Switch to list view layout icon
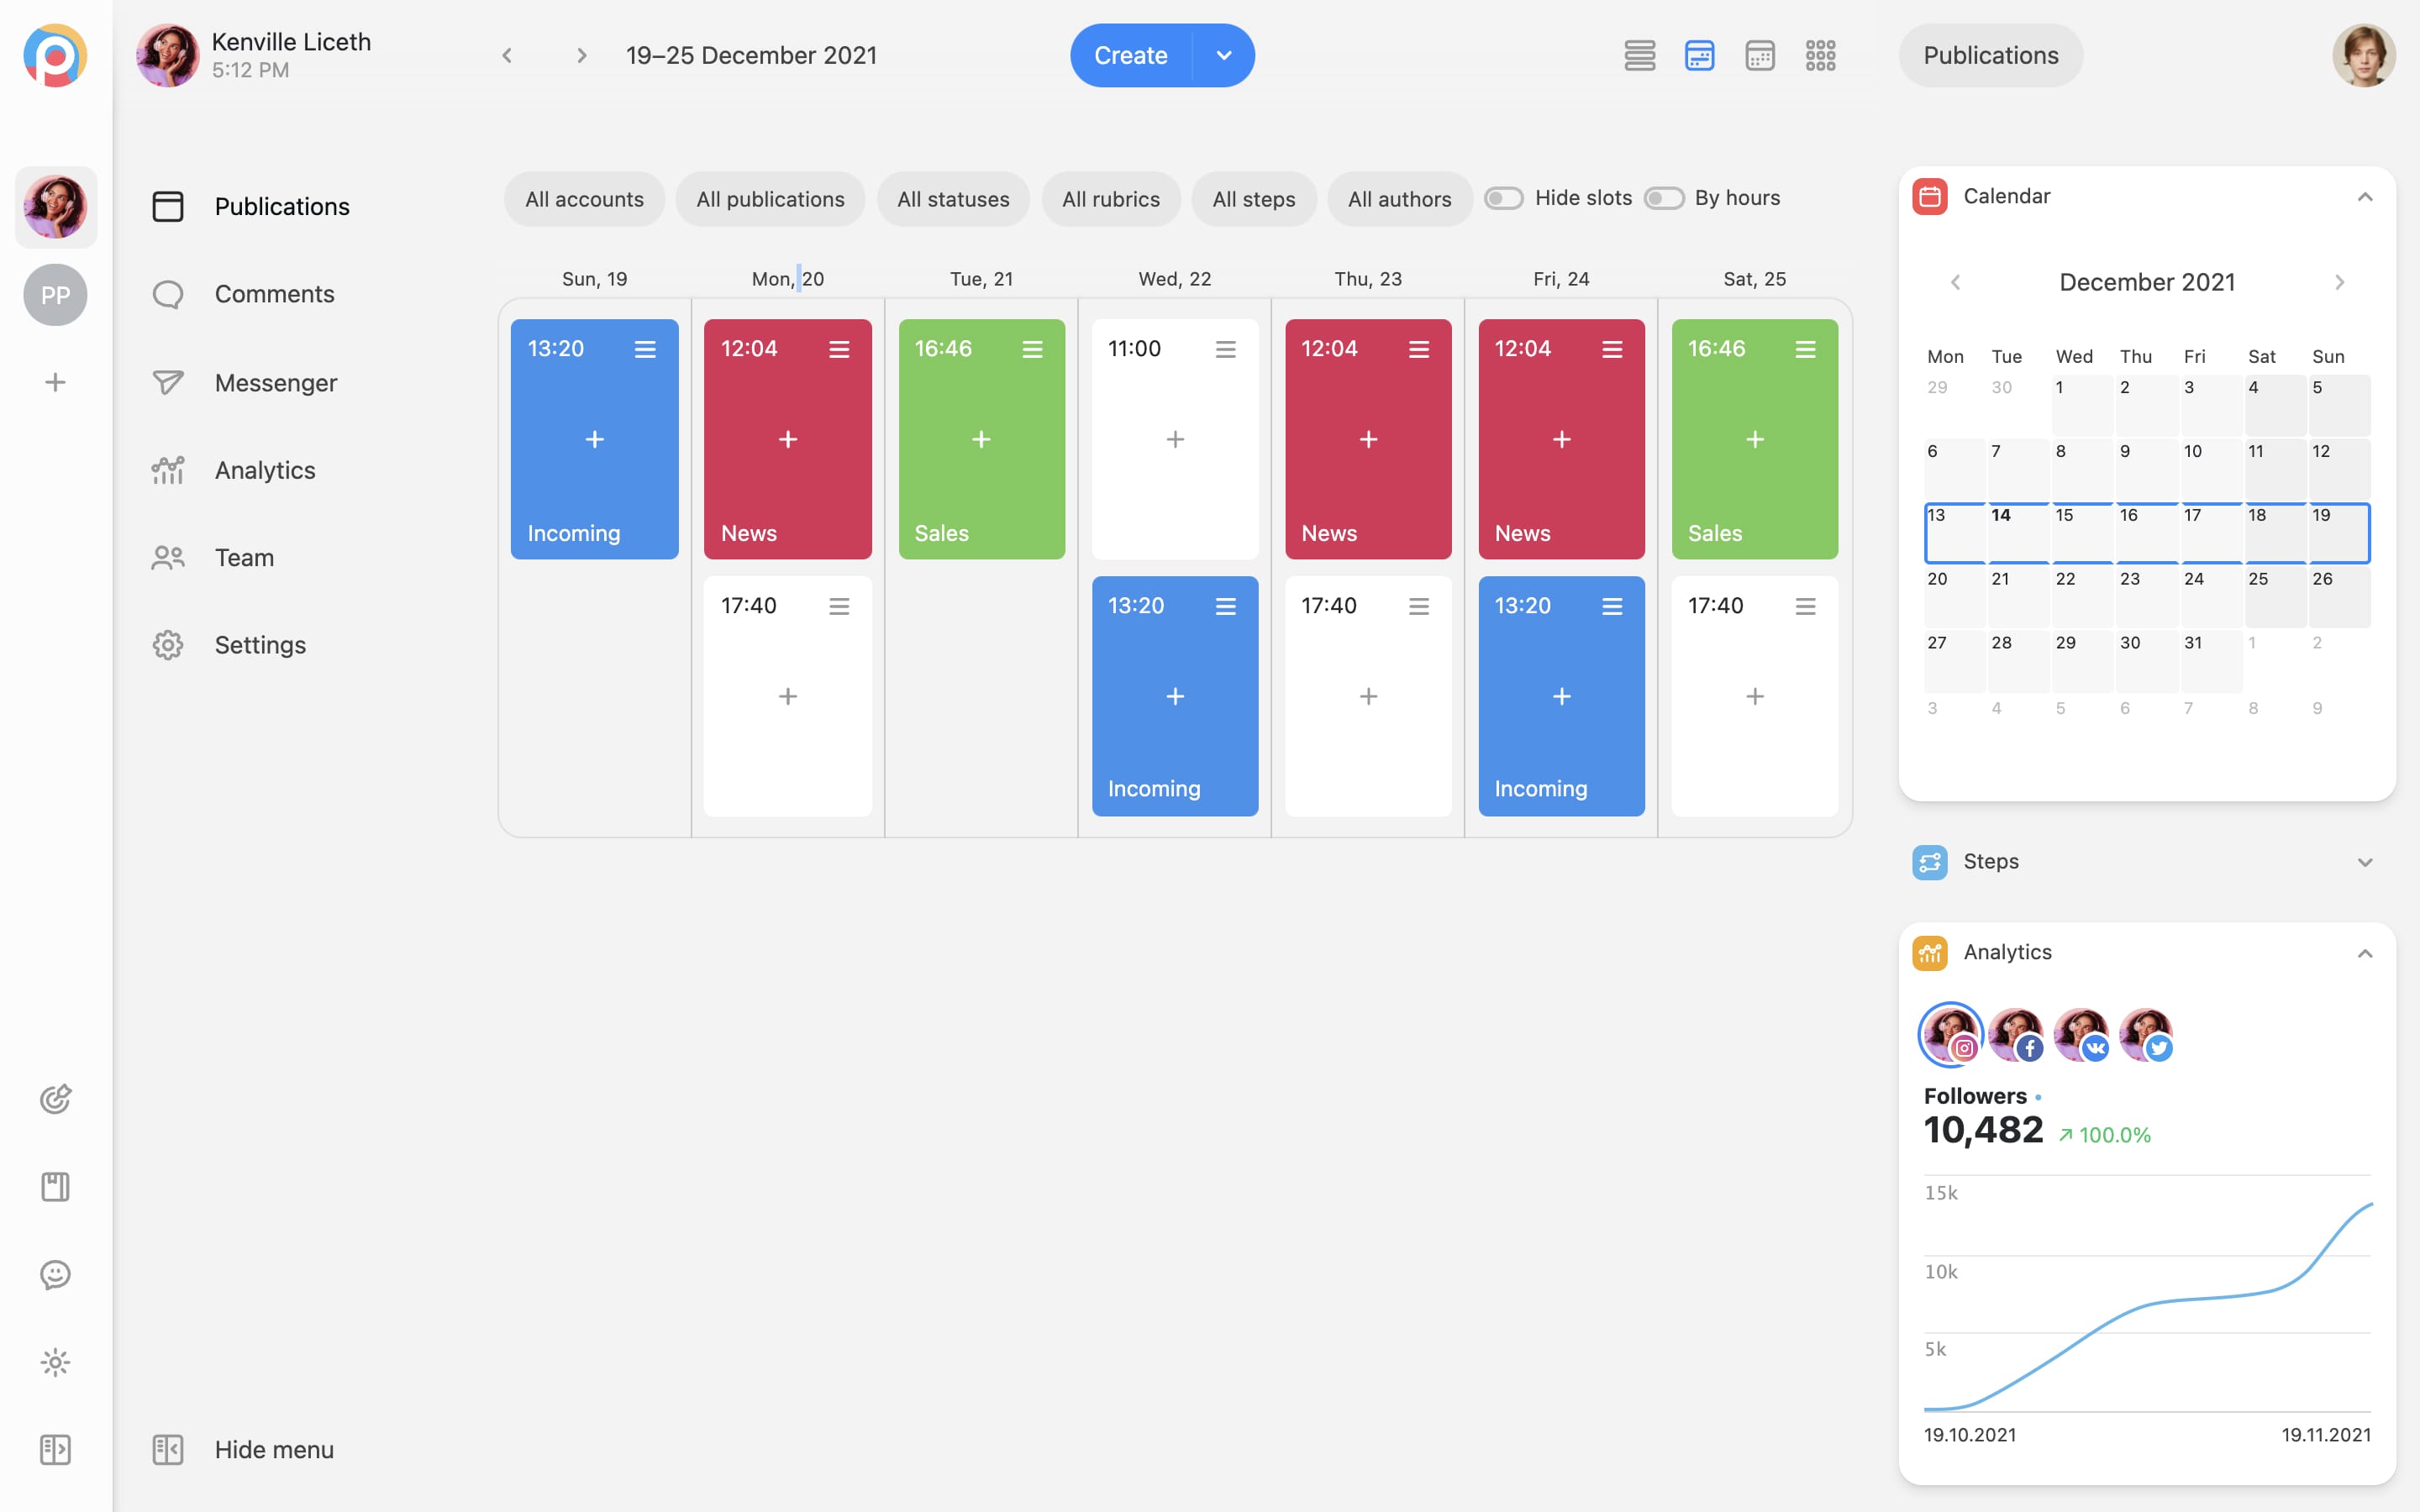 pos(1640,55)
